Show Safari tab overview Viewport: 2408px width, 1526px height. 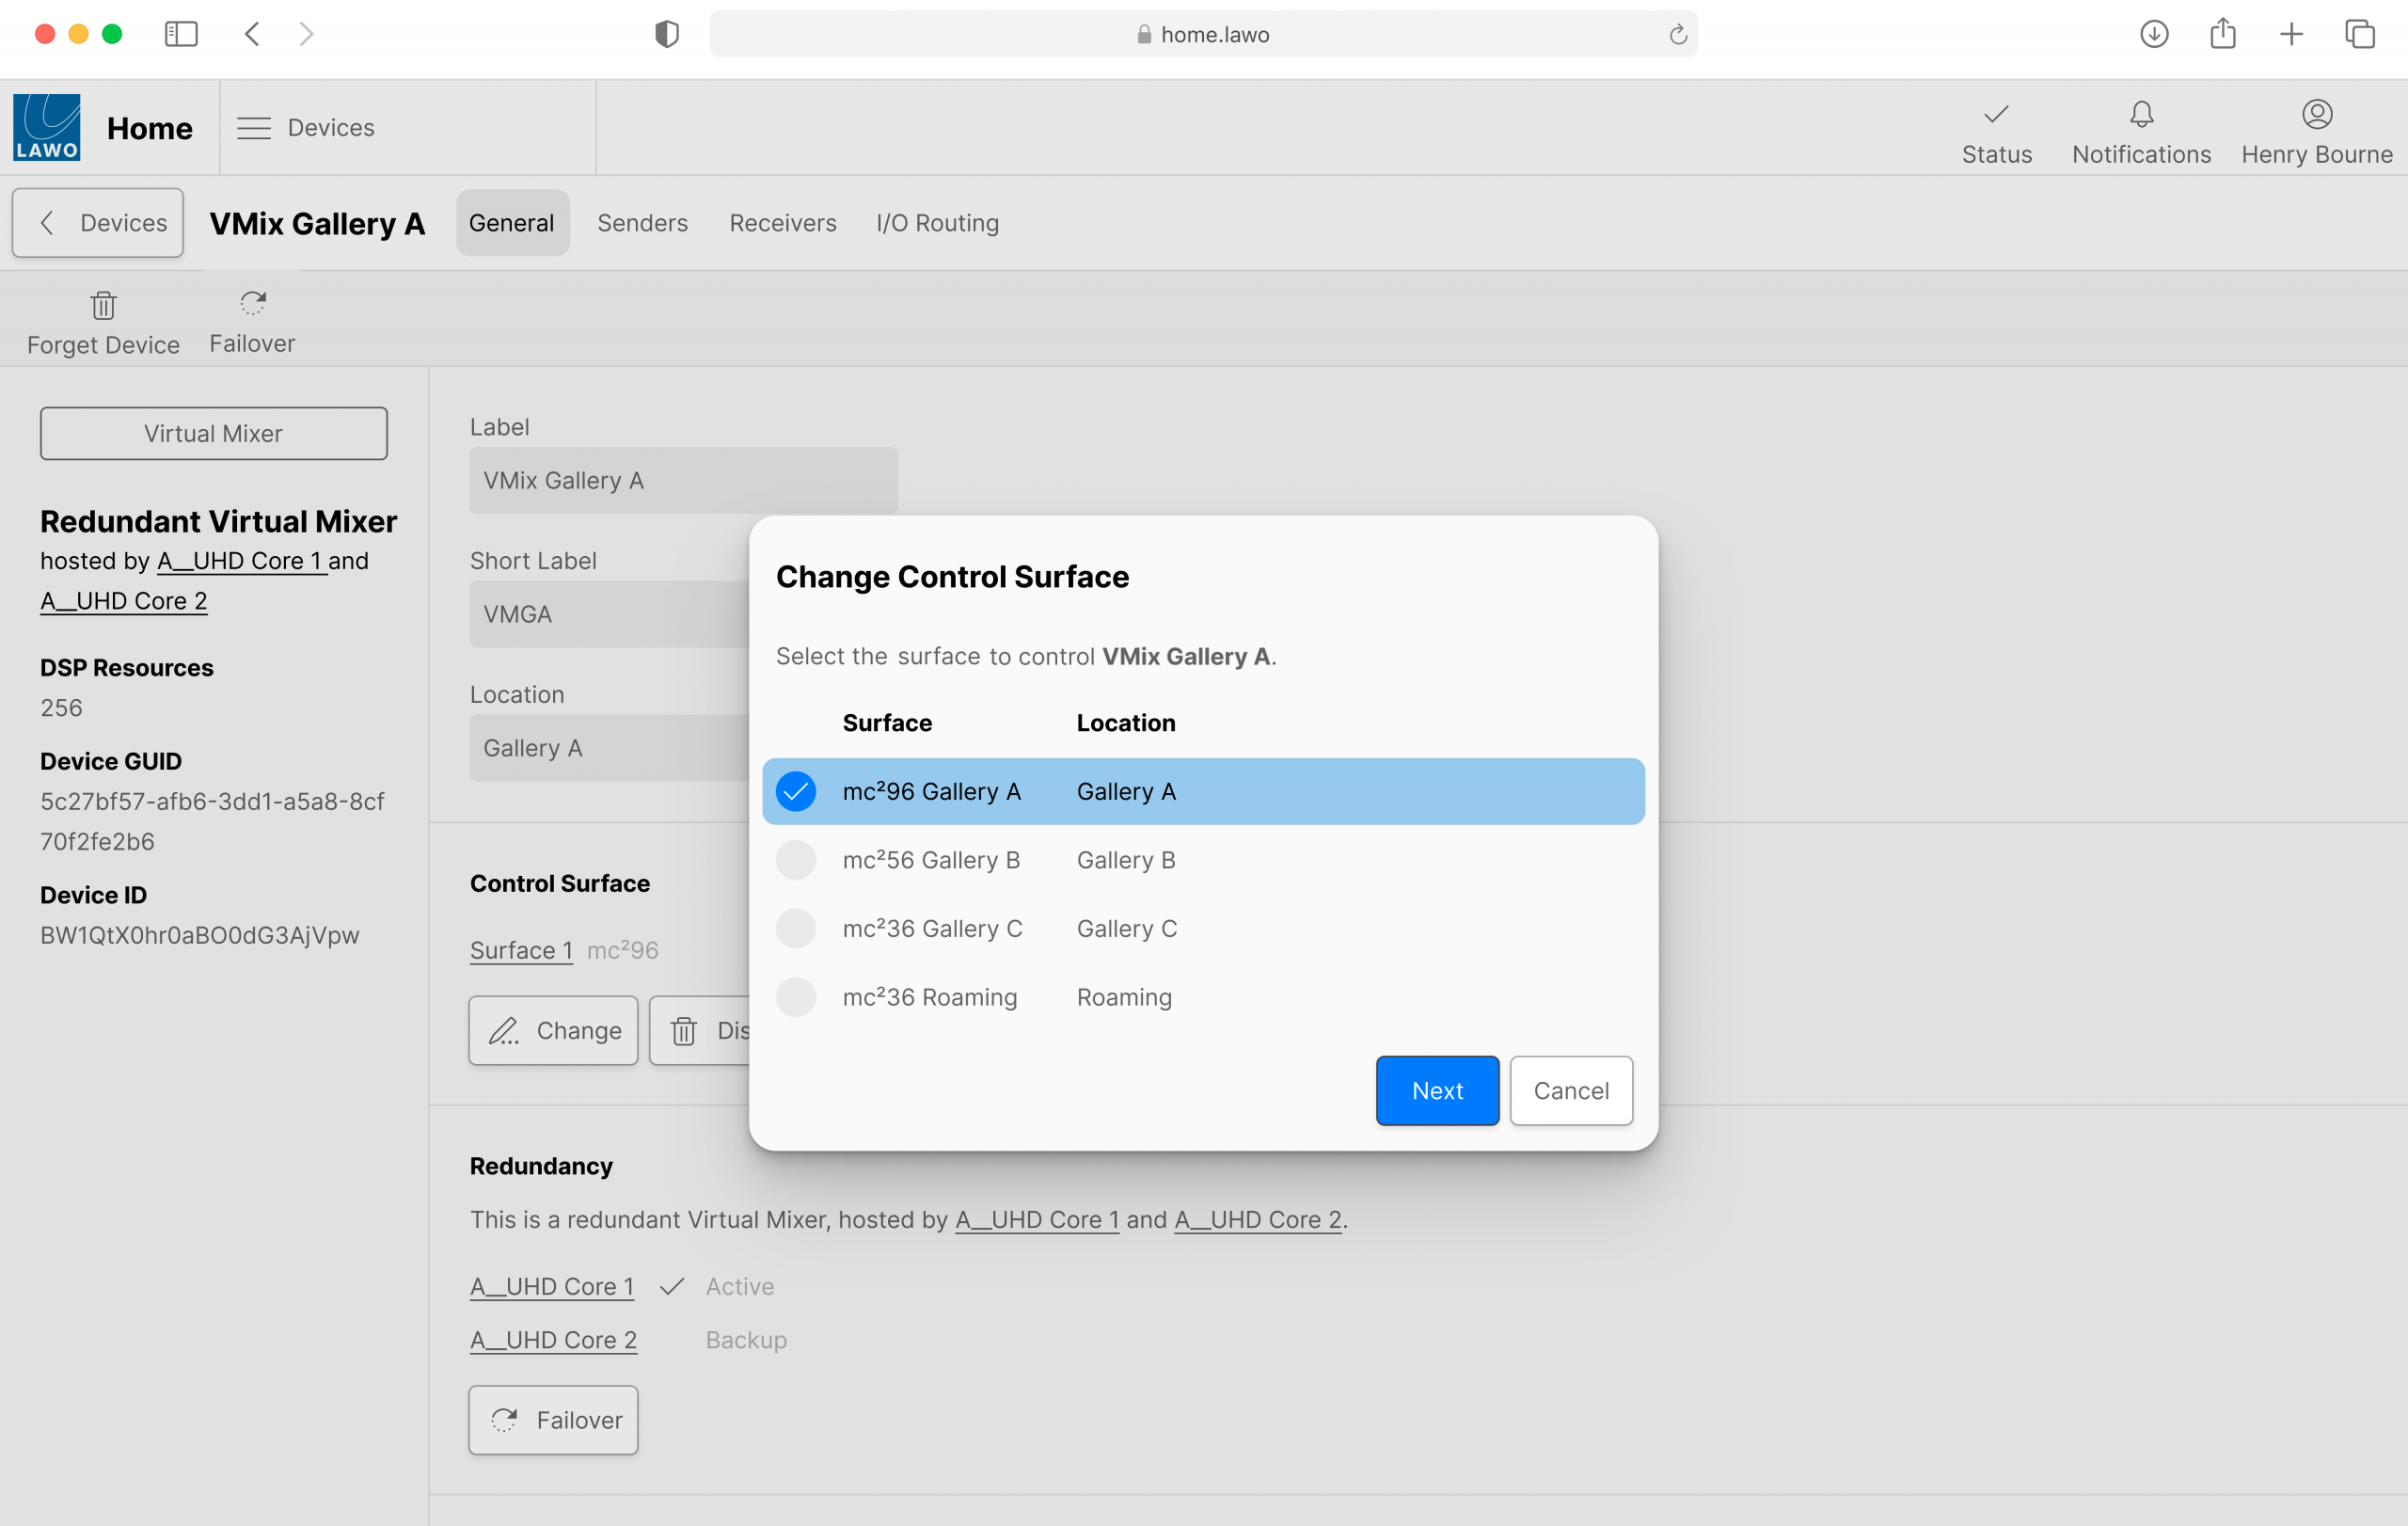2359,34
